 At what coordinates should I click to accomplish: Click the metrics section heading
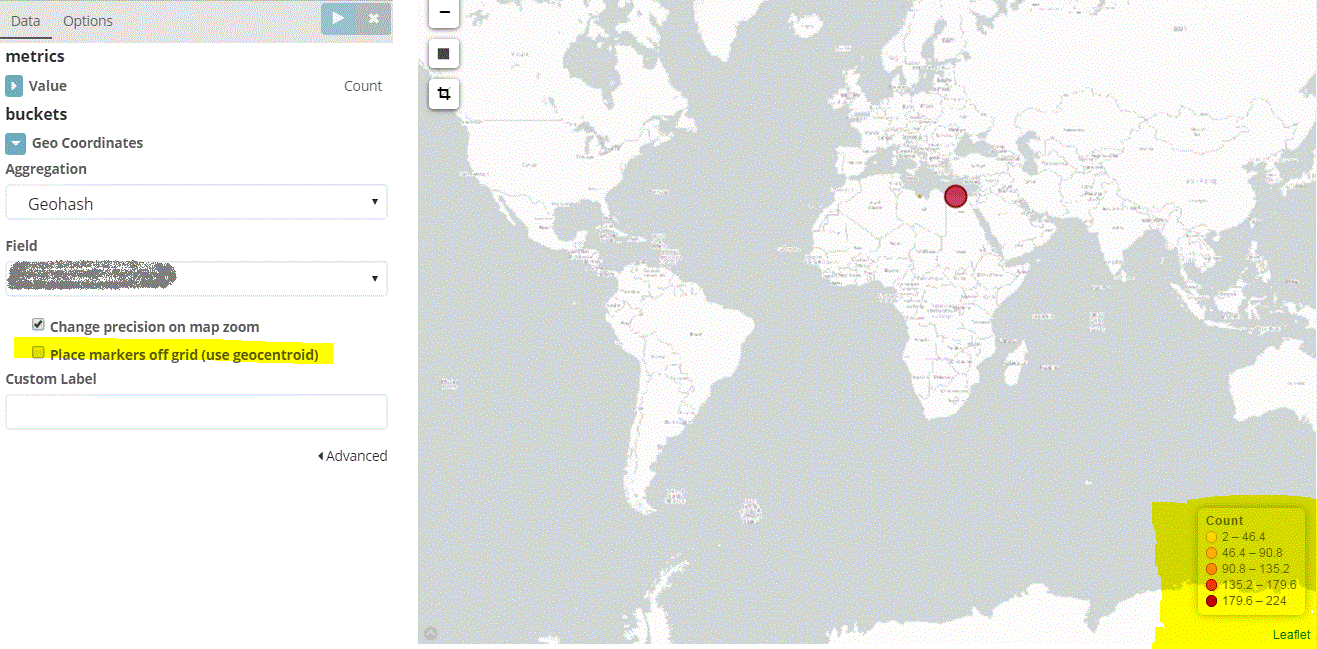tap(35, 56)
